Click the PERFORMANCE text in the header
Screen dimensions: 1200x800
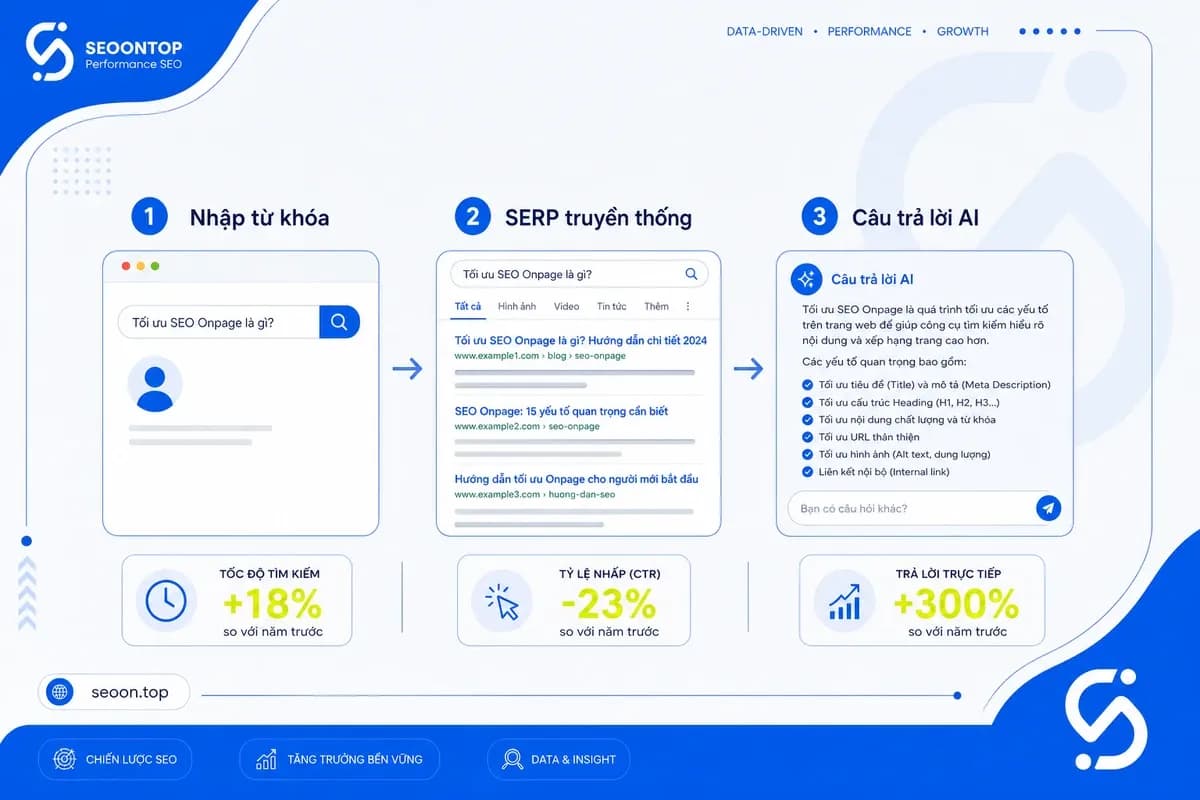(x=870, y=31)
